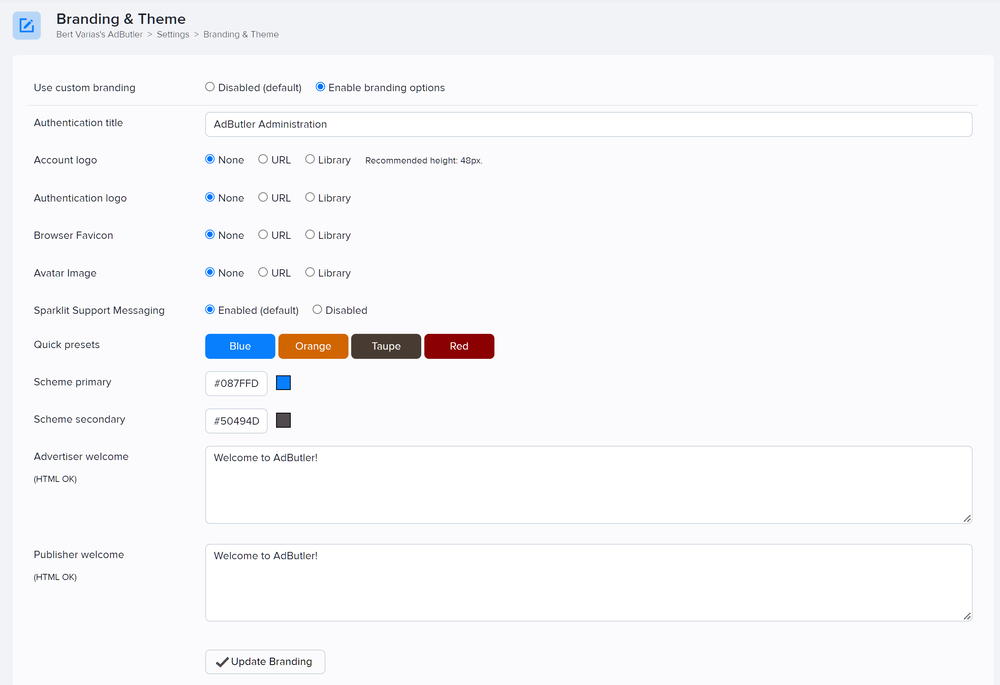Select Enable branding options radio
Image resolution: width=1000 pixels, height=685 pixels.
(x=320, y=87)
